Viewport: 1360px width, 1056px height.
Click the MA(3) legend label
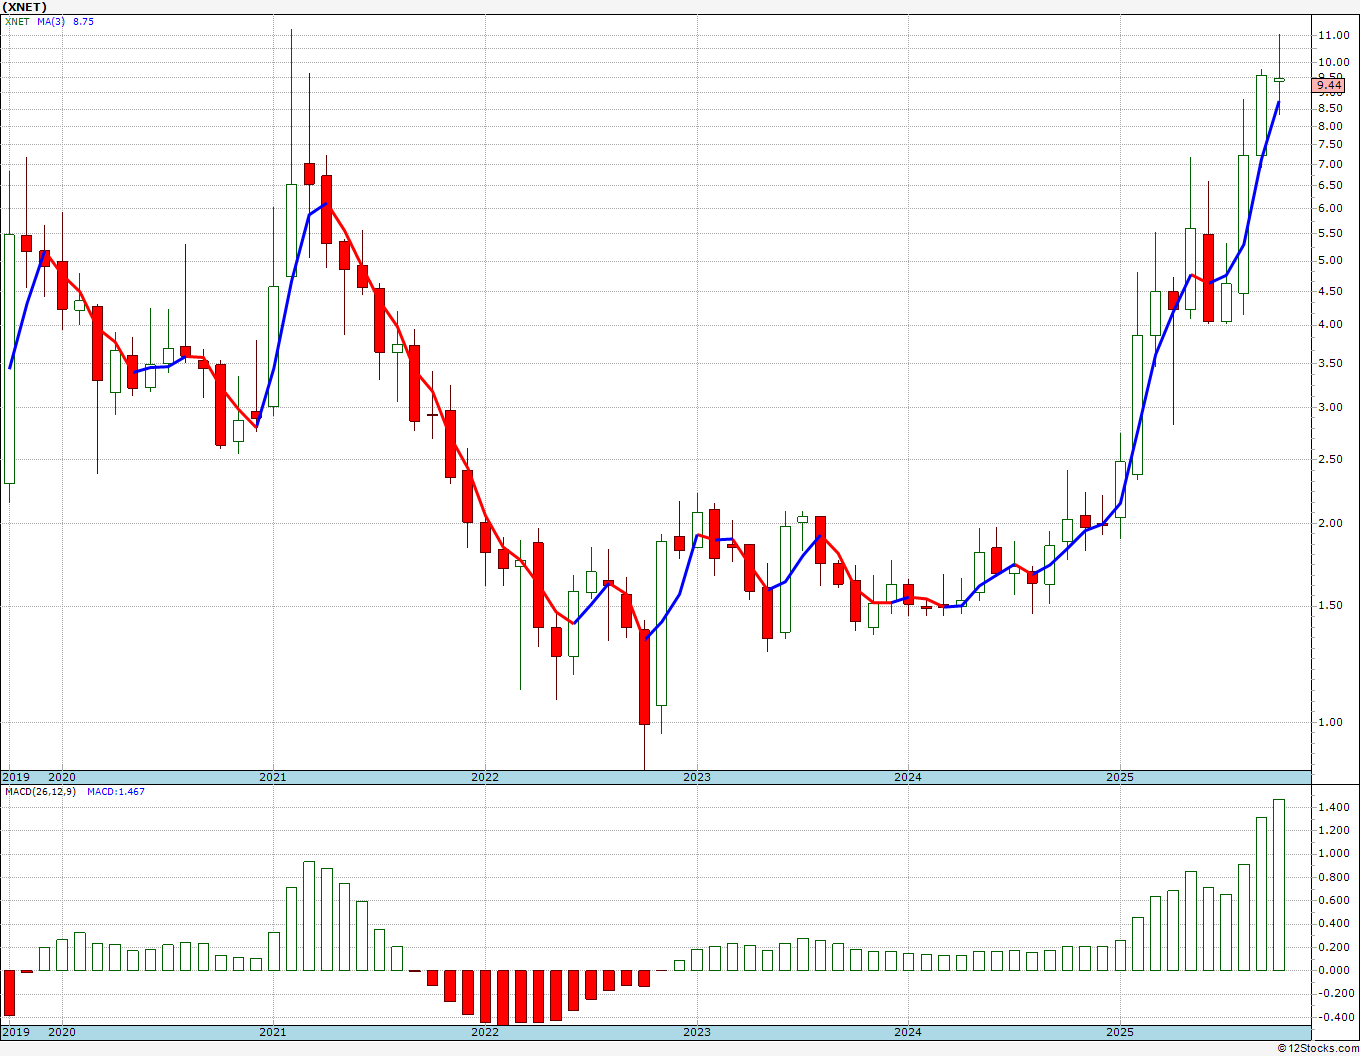click(x=52, y=21)
